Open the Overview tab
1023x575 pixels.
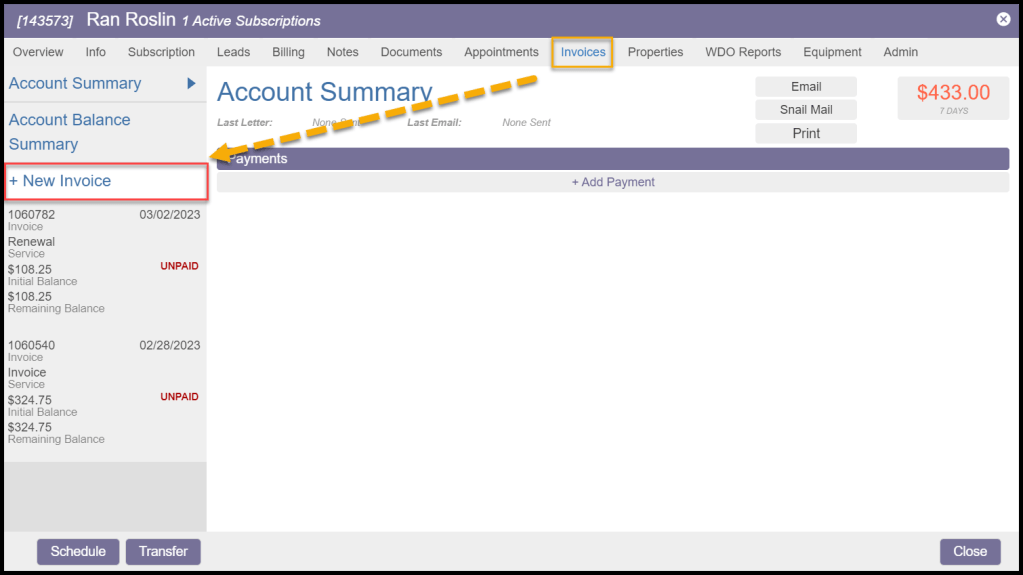point(38,52)
